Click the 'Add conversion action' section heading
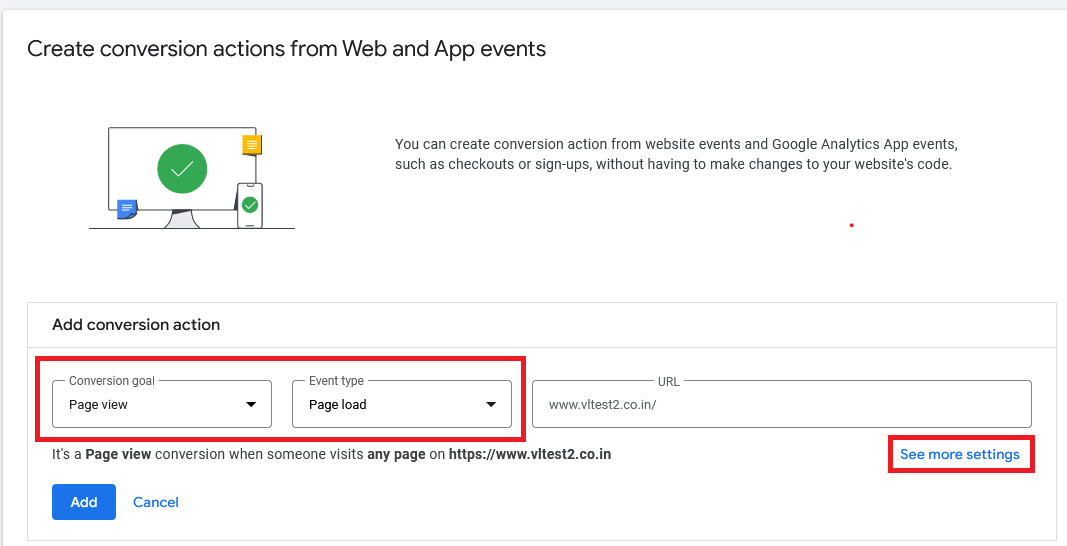1067x546 pixels. [136, 325]
